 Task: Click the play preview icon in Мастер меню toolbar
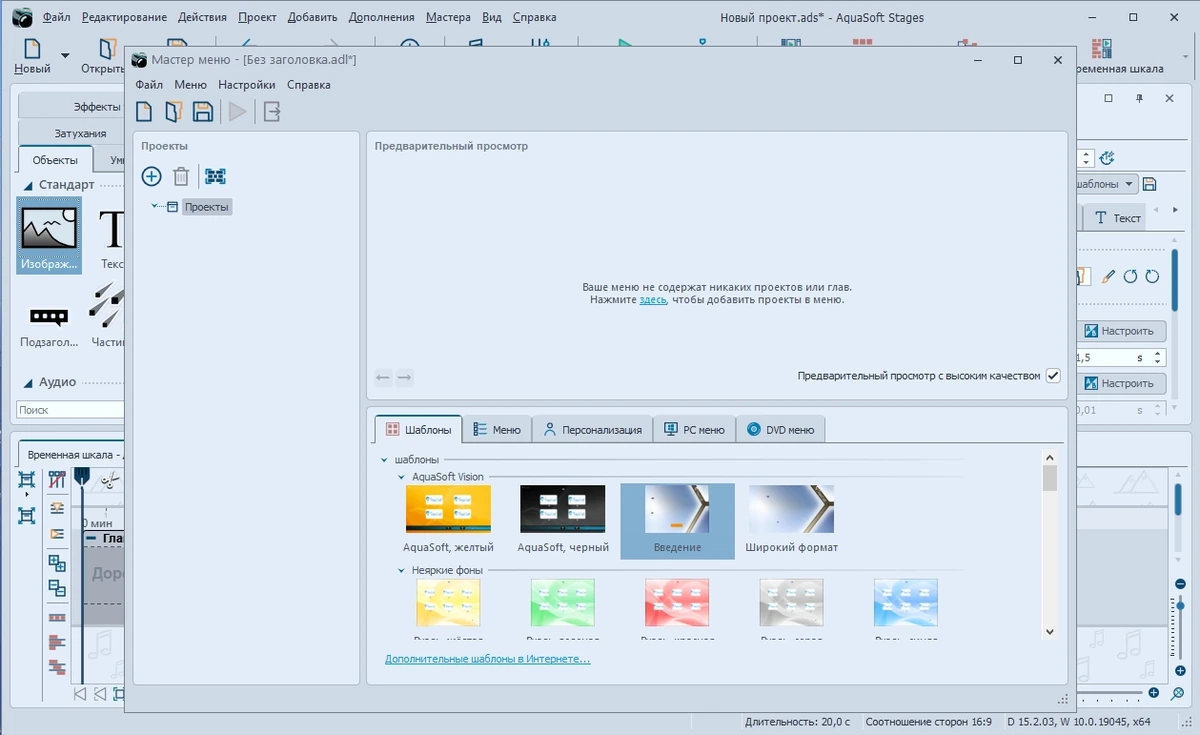coord(238,111)
